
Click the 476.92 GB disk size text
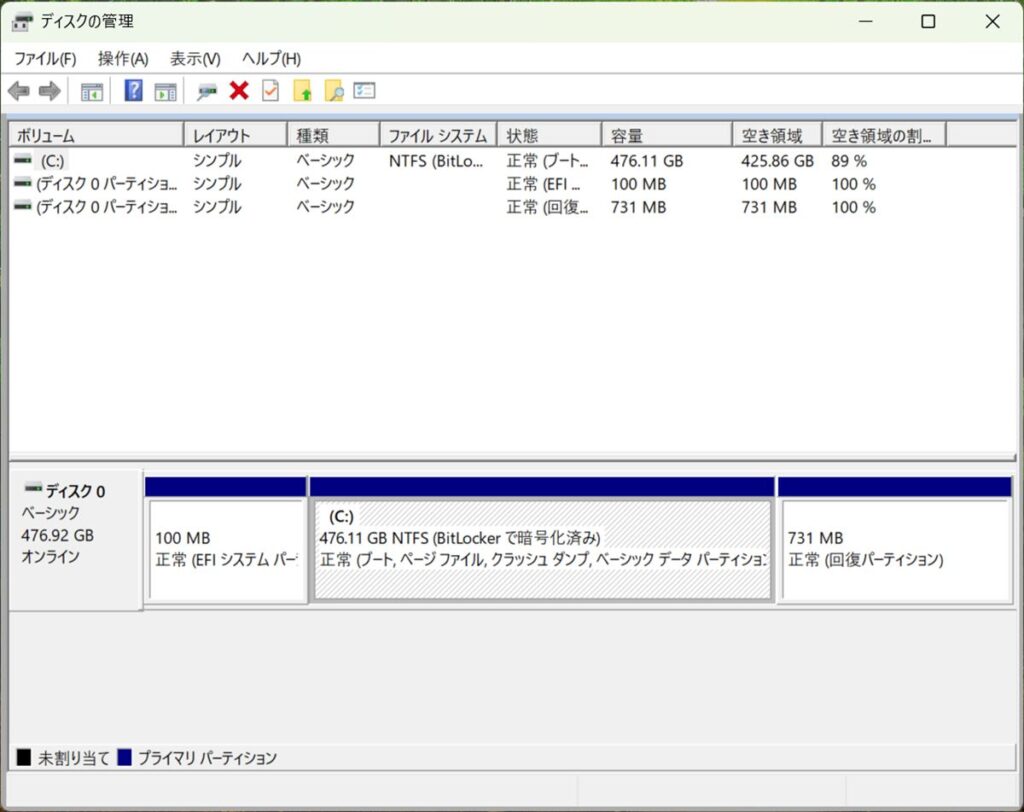point(57,535)
